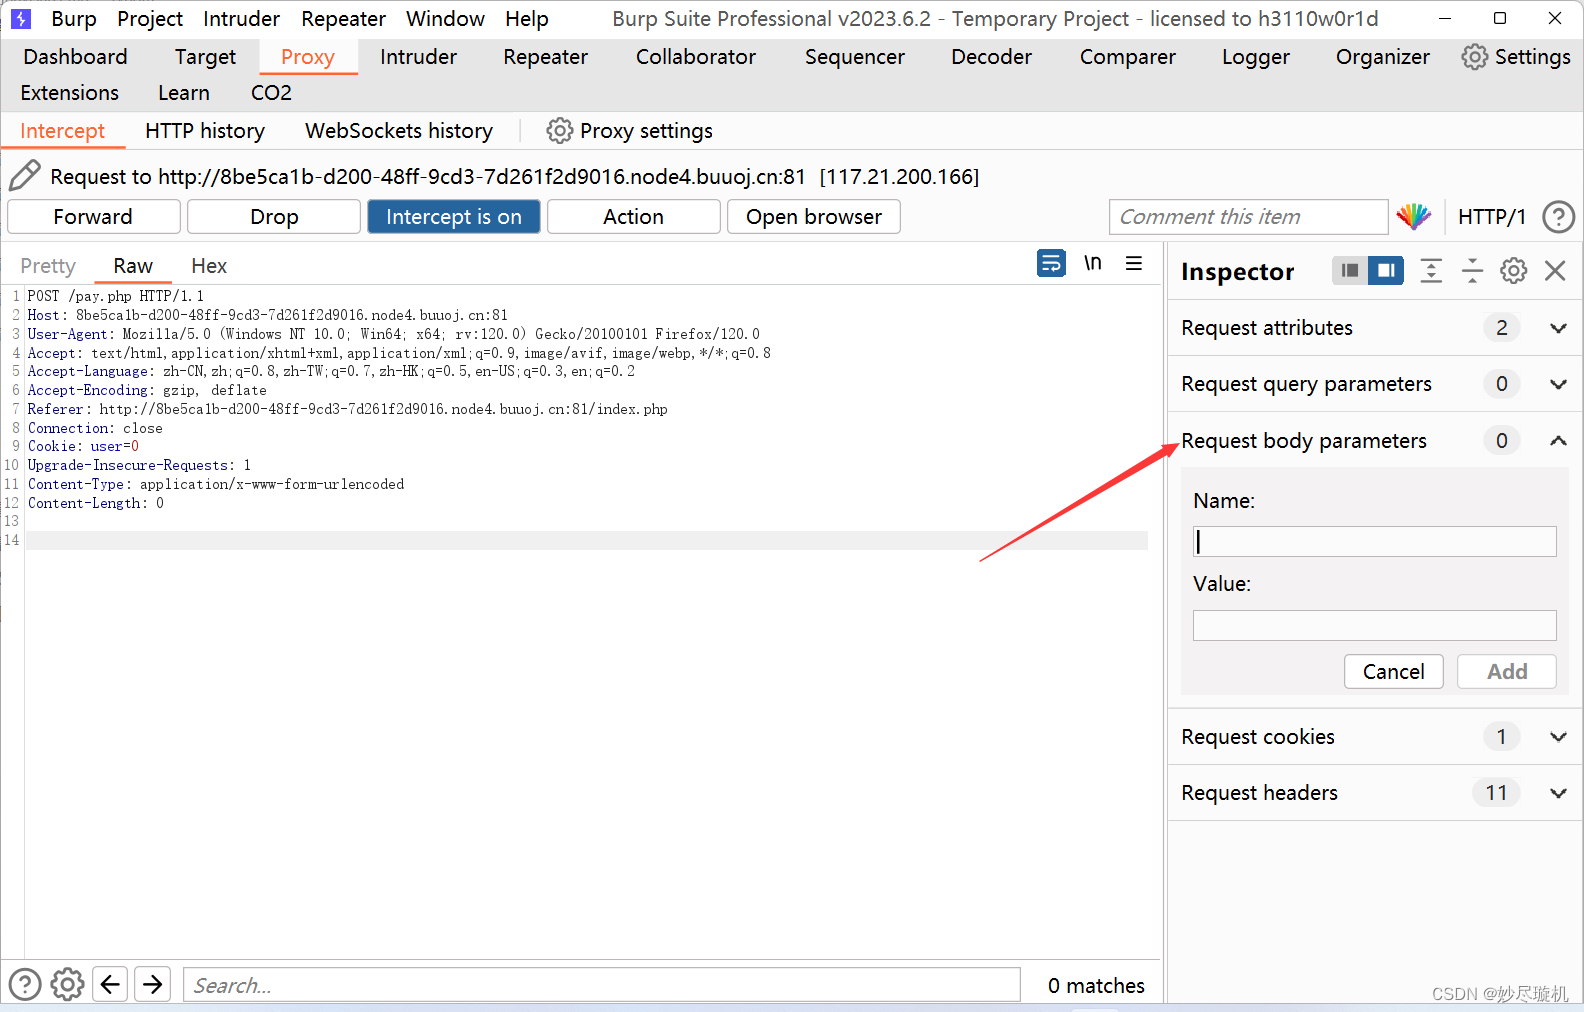Open the Settings gear in top bar

point(1474,57)
